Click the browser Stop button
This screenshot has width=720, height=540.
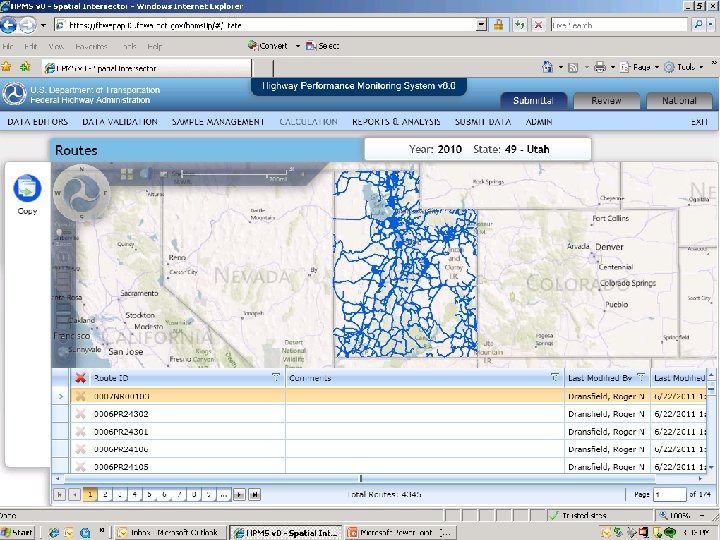539,25
